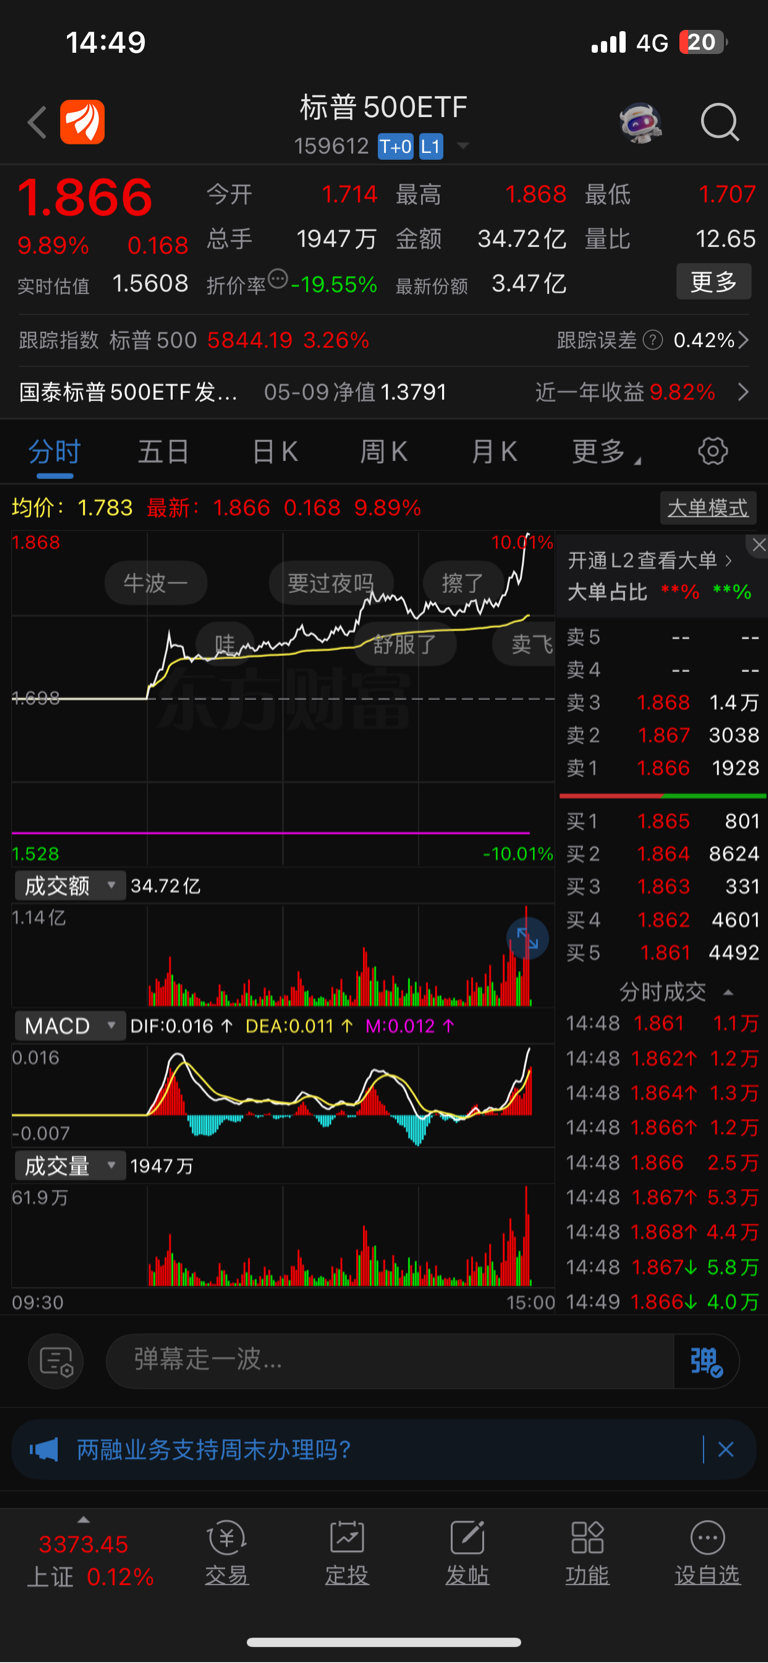Image resolution: width=768 pixels, height=1663 pixels.
Task: Open the 发帖 post icon
Action: click(467, 1554)
